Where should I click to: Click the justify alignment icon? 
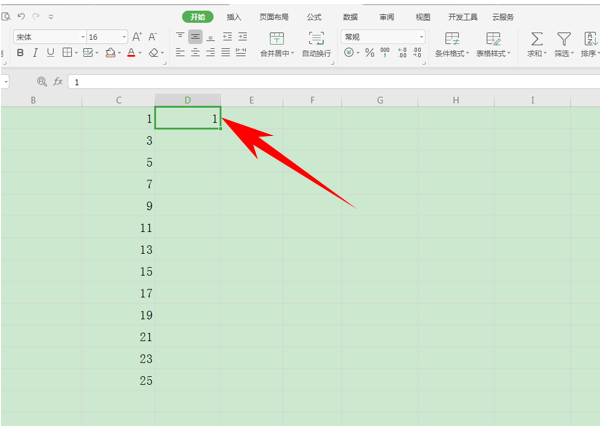point(226,52)
